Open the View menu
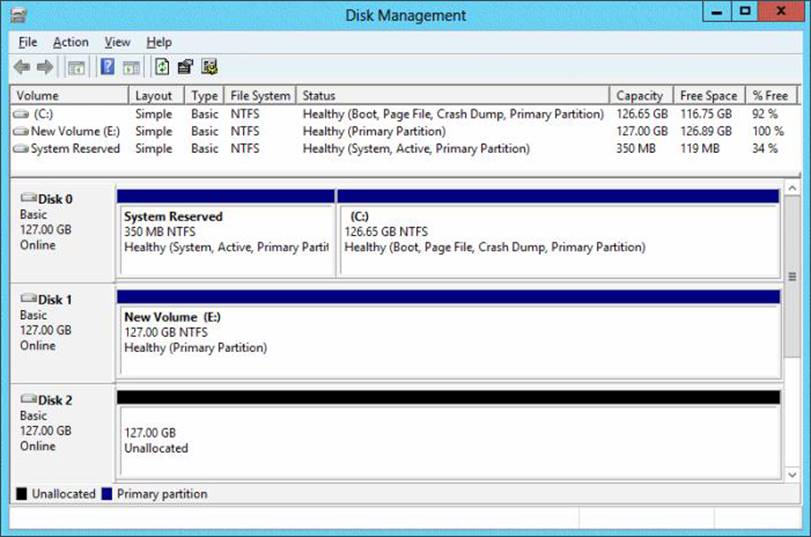 point(117,42)
